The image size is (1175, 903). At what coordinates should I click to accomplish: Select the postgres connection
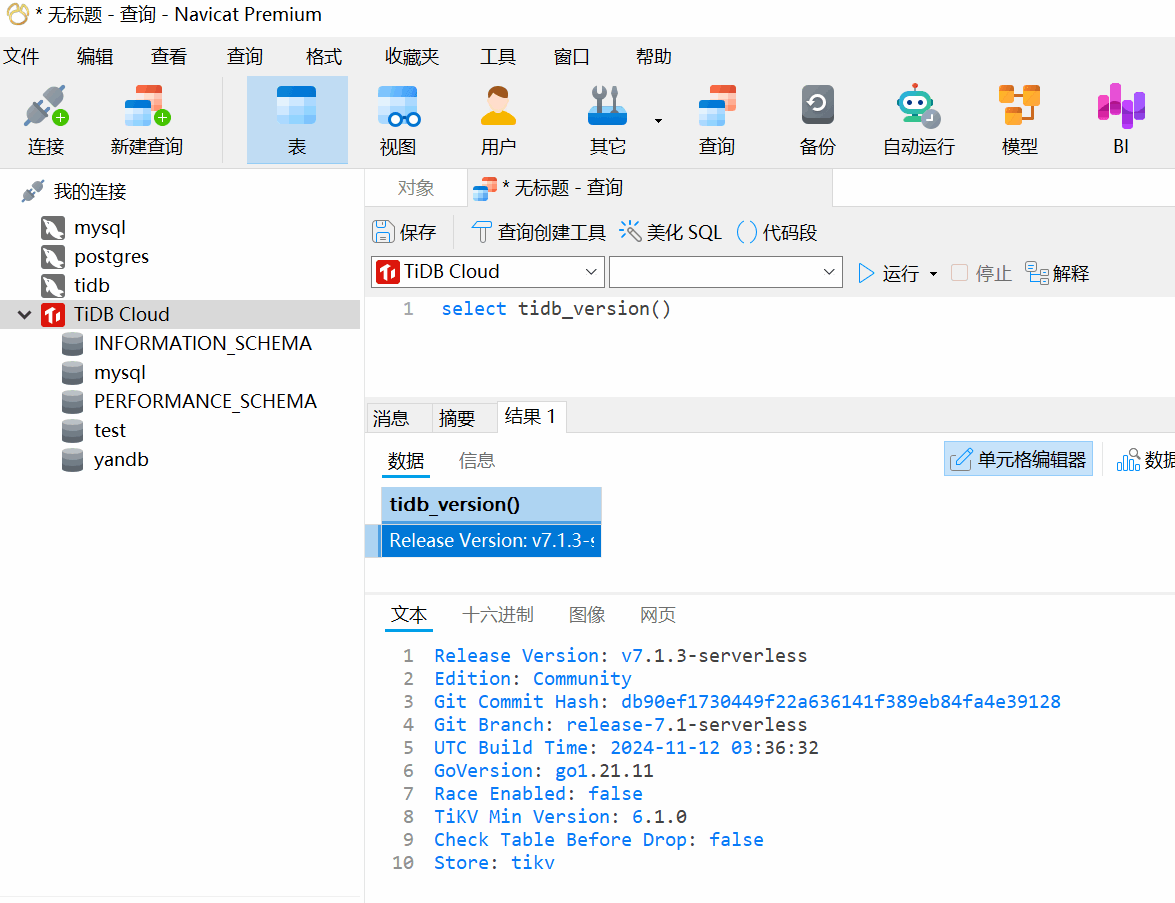(x=111, y=257)
